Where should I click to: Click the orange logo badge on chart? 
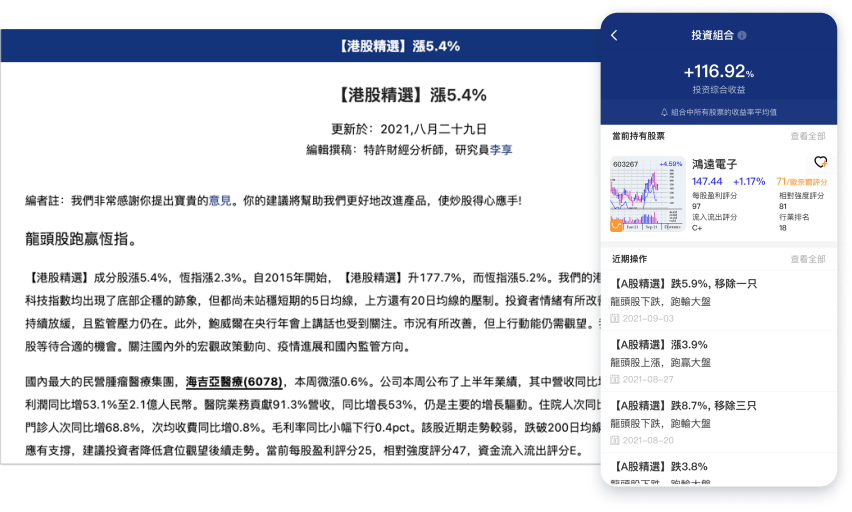616,227
